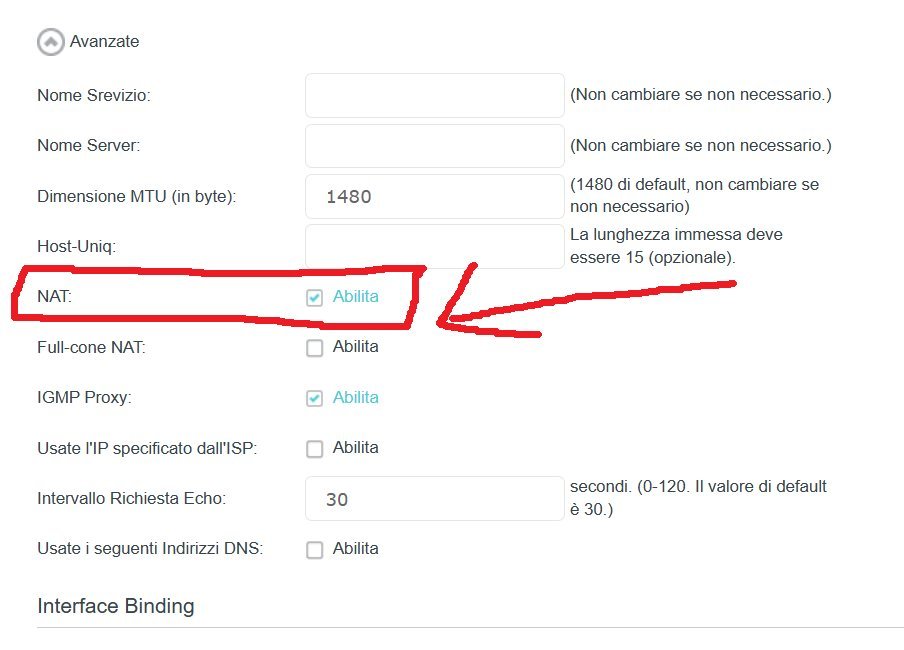This screenshot has width=904, height=650.
Task: Click the Abilita label beside NAT
Action: (356, 297)
